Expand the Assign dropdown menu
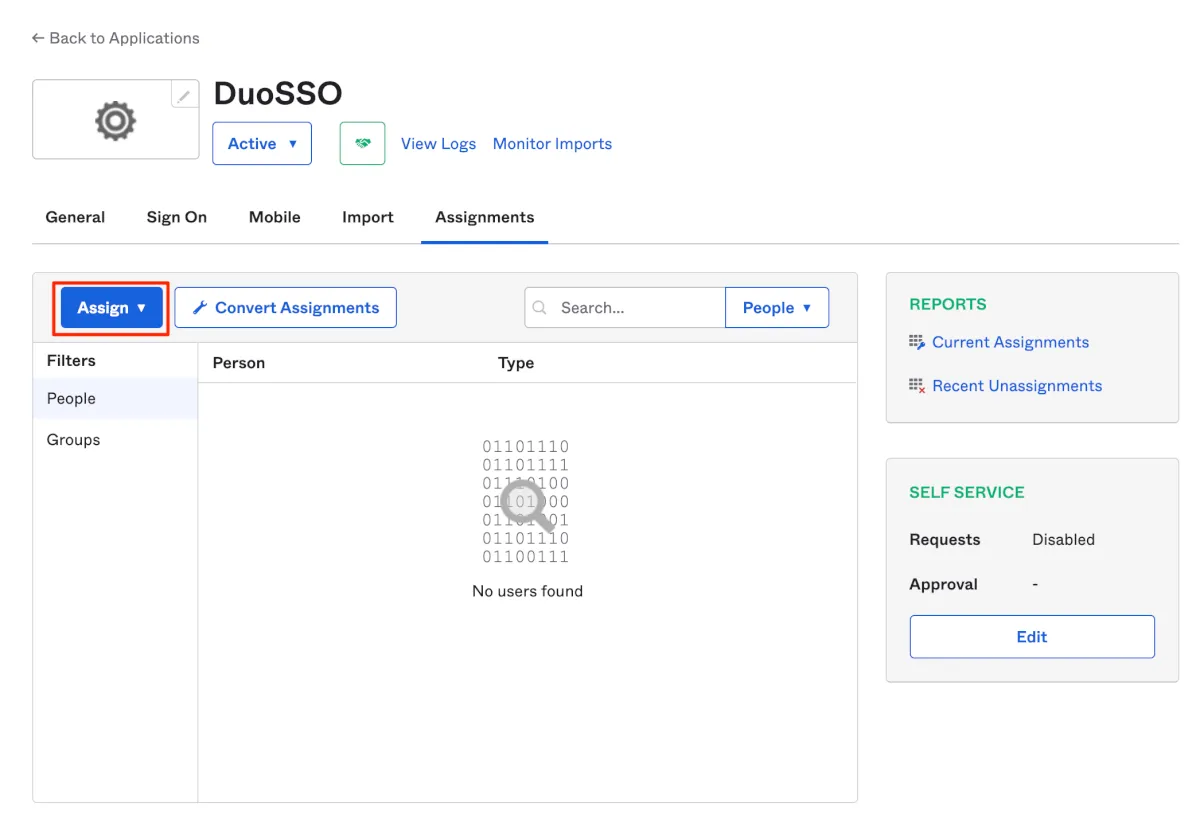This screenshot has width=1200, height=818. [112, 308]
